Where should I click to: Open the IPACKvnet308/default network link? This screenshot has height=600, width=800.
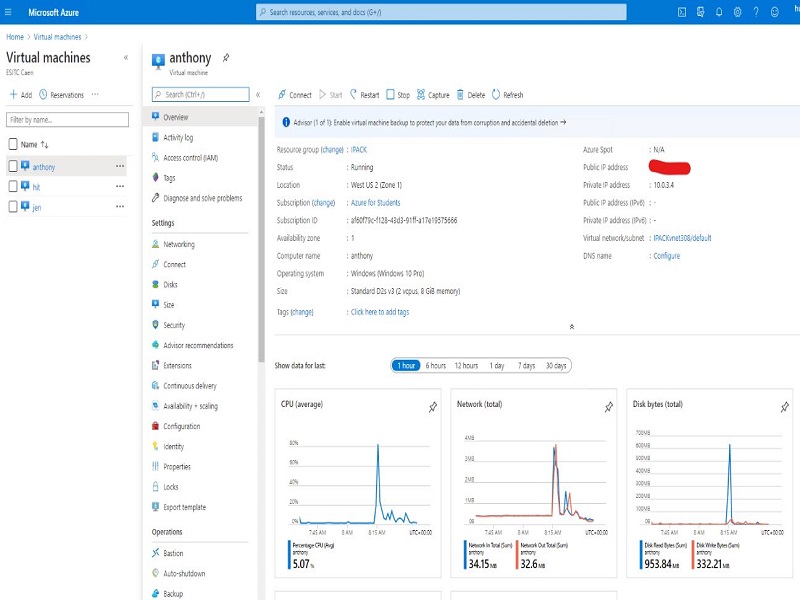[682, 238]
